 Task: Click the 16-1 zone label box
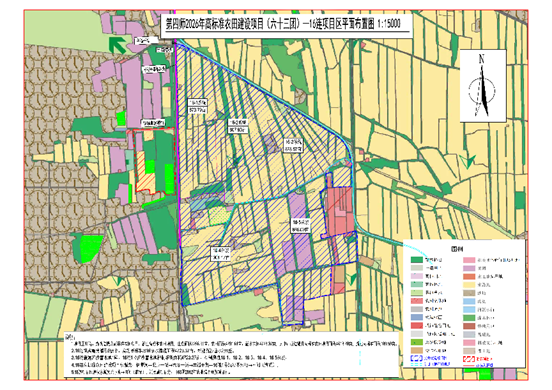tap(197, 106)
